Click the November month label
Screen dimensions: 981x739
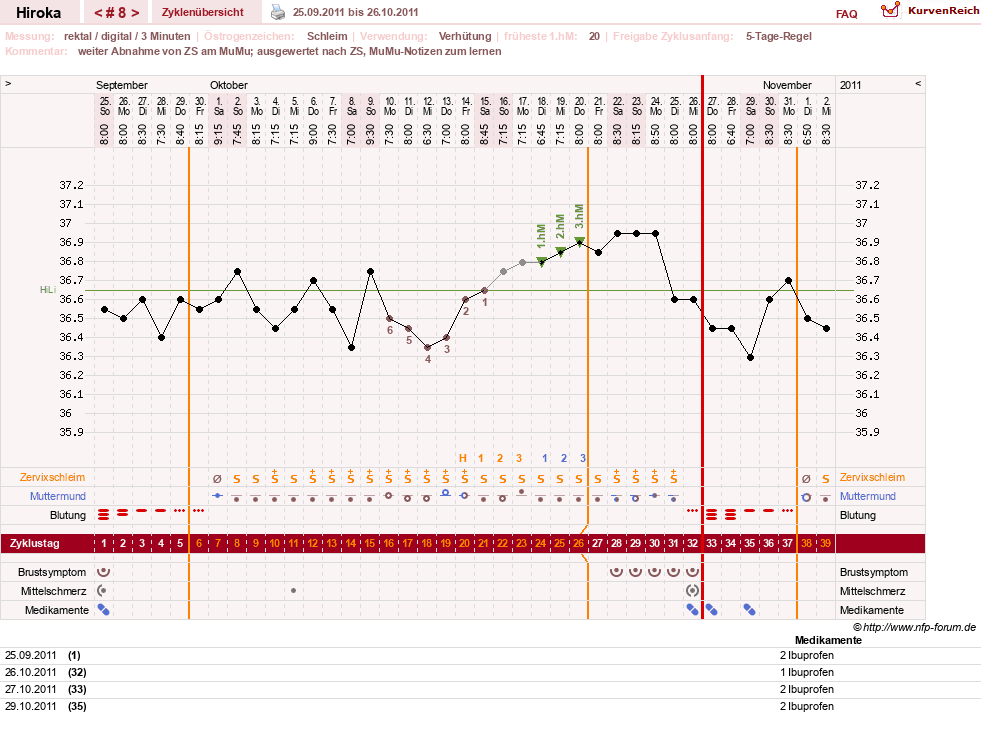(786, 85)
